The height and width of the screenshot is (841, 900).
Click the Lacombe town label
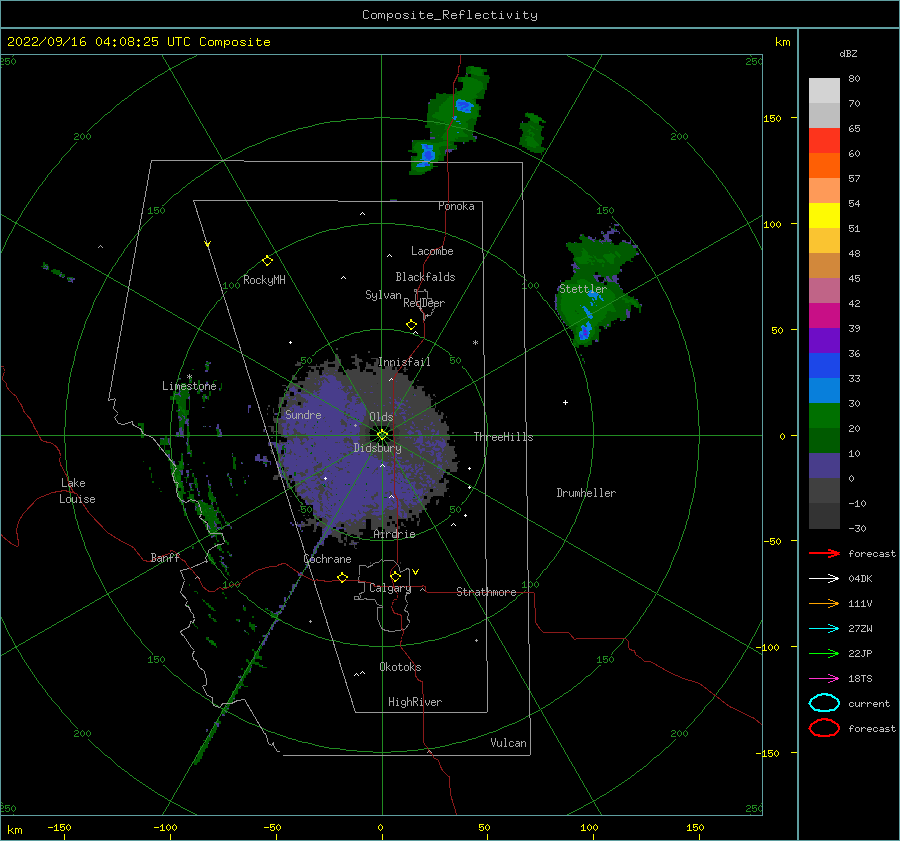coord(432,251)
